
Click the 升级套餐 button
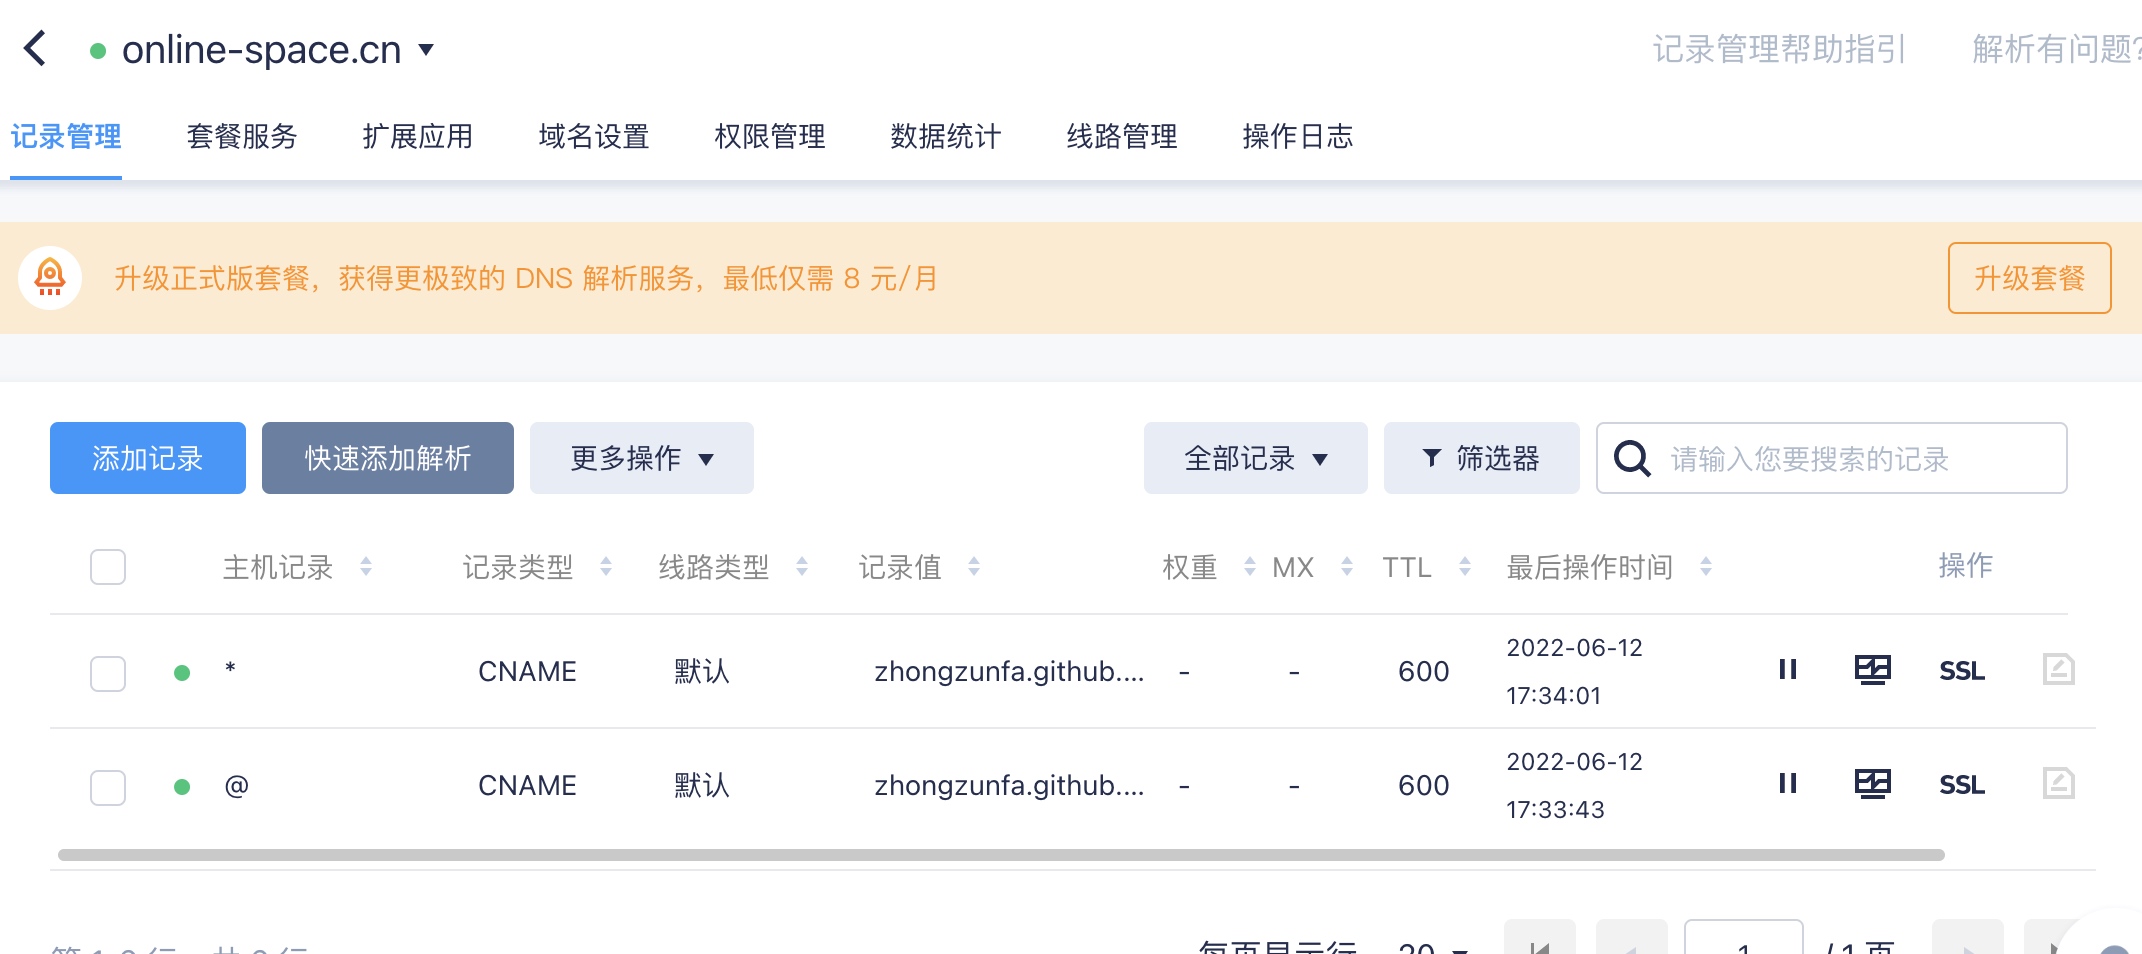[2029, 278]
